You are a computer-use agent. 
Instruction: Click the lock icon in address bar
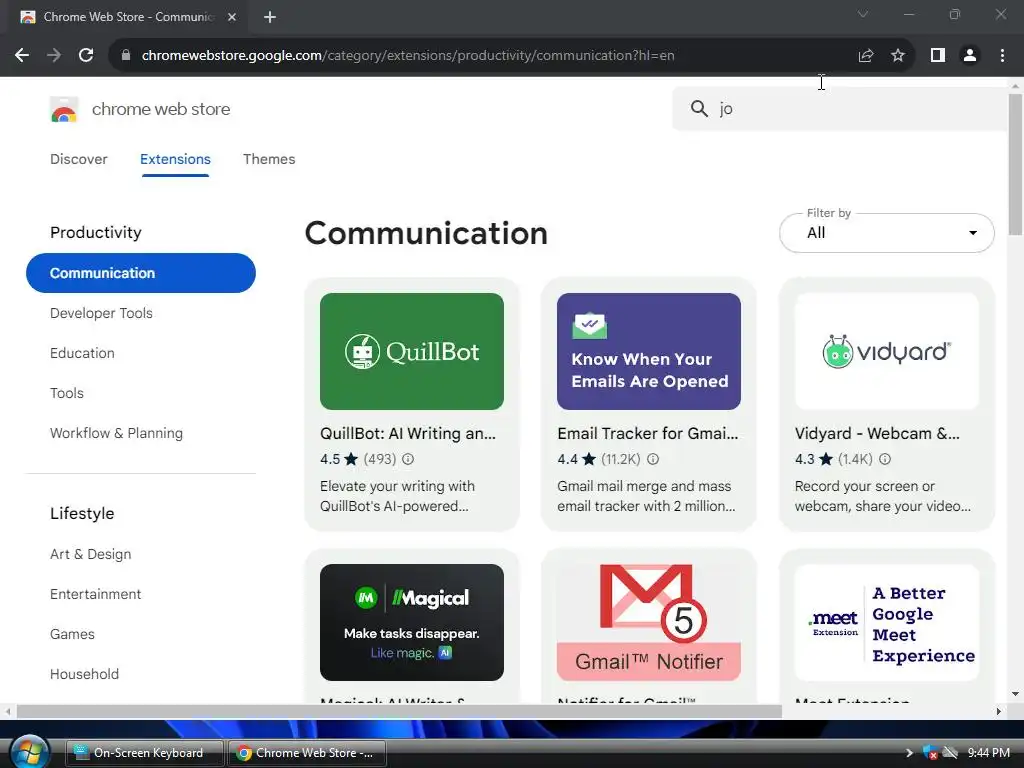pos(126,56)
